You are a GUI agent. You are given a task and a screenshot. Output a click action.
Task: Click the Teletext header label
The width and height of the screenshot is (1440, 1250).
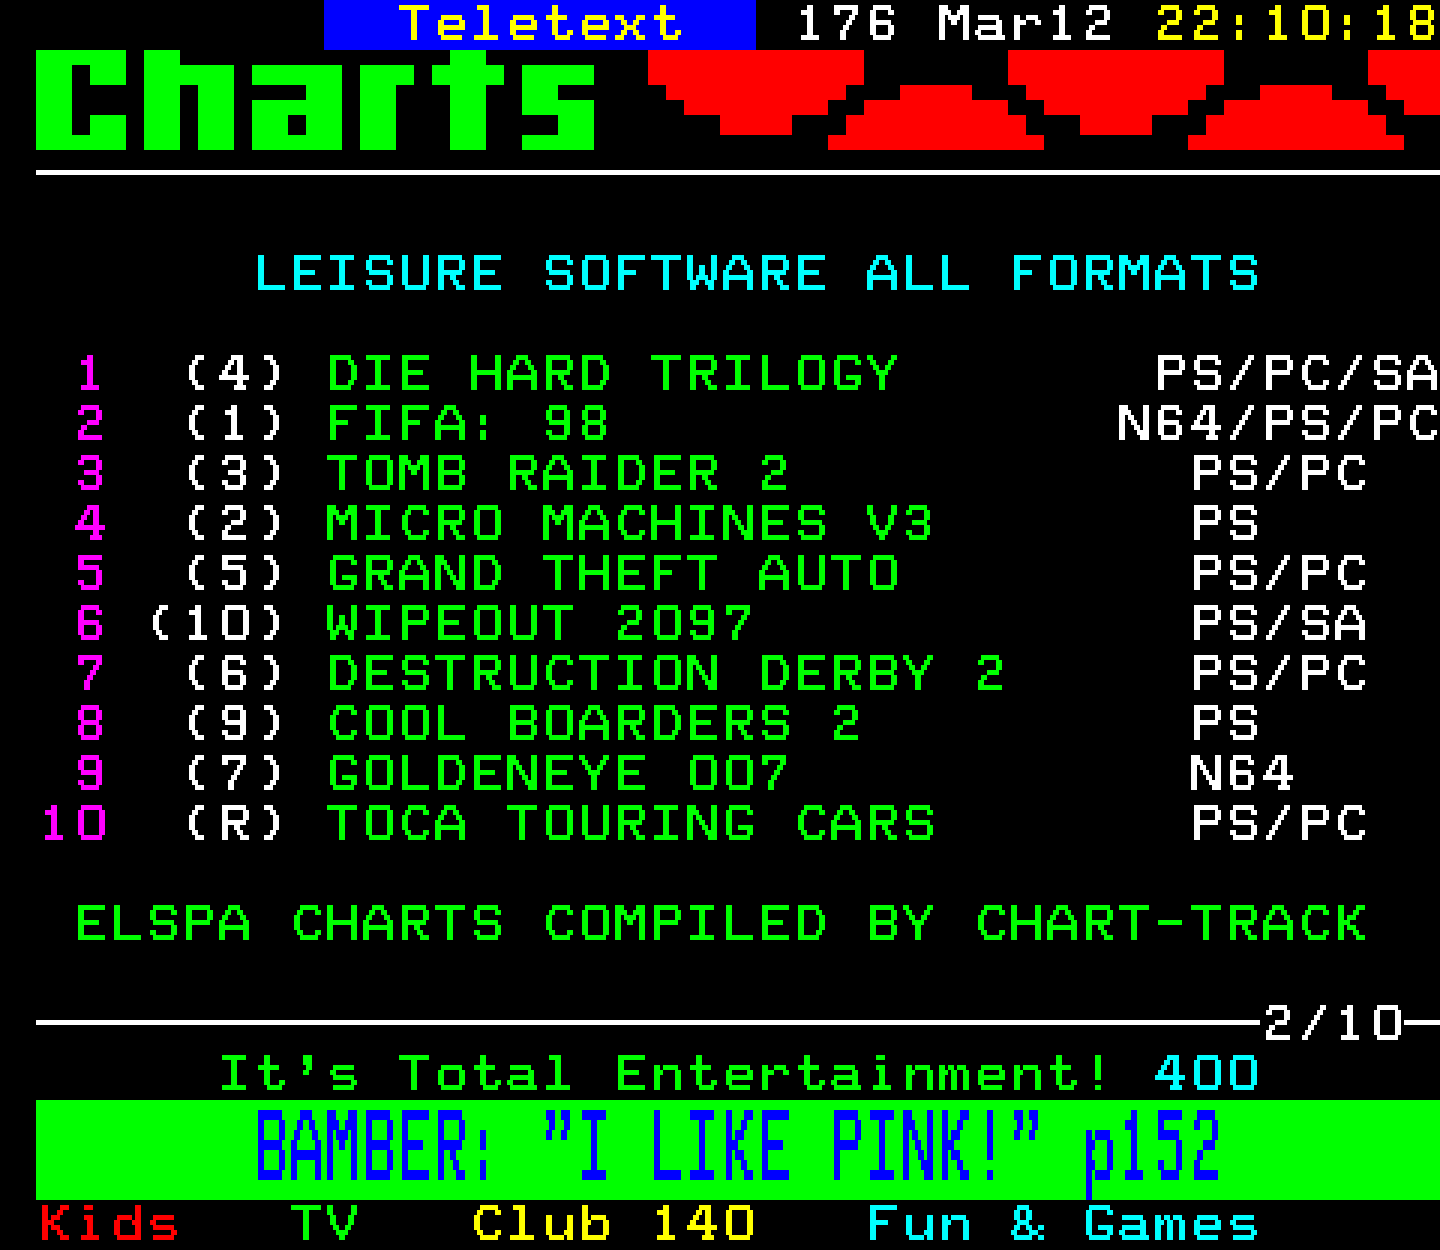pyautogui.click(x=540, y=24)
